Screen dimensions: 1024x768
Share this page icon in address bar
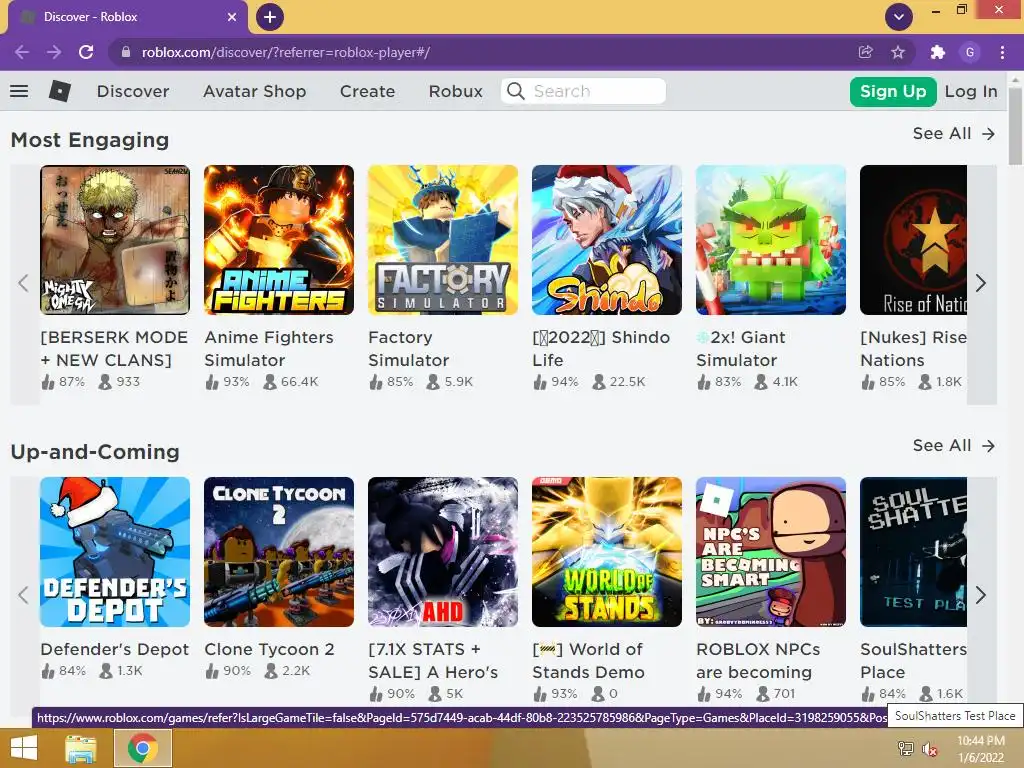865,52
